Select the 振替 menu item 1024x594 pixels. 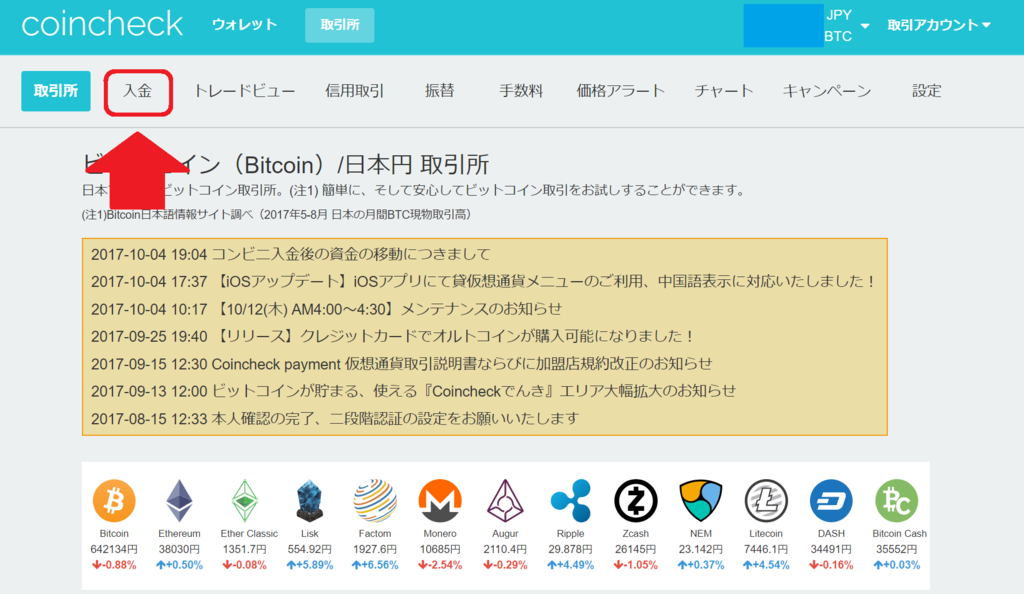(440, 91)
